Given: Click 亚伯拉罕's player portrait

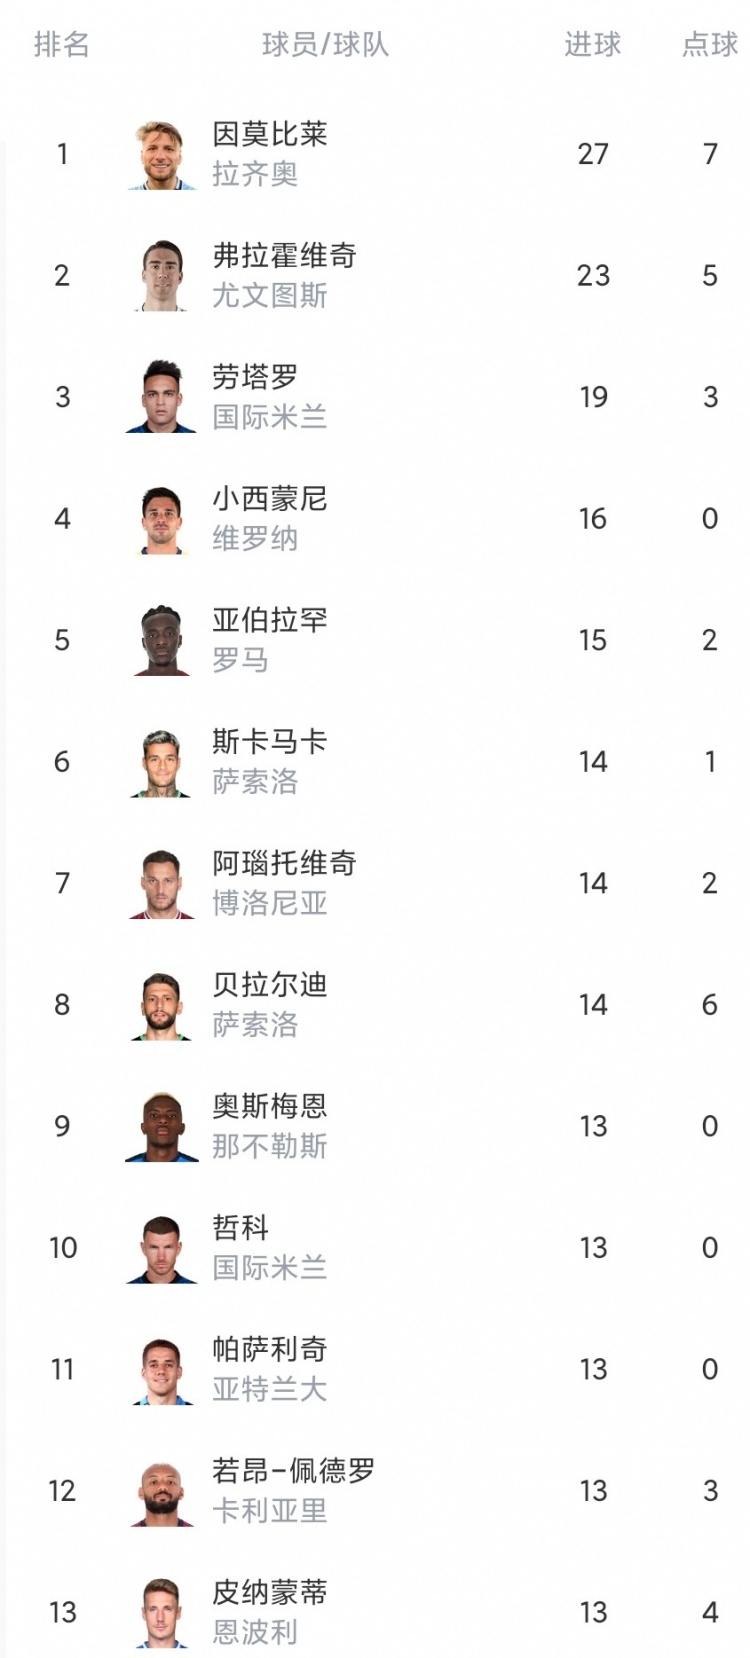Looking at the screenshot, I should pos(162,640).
